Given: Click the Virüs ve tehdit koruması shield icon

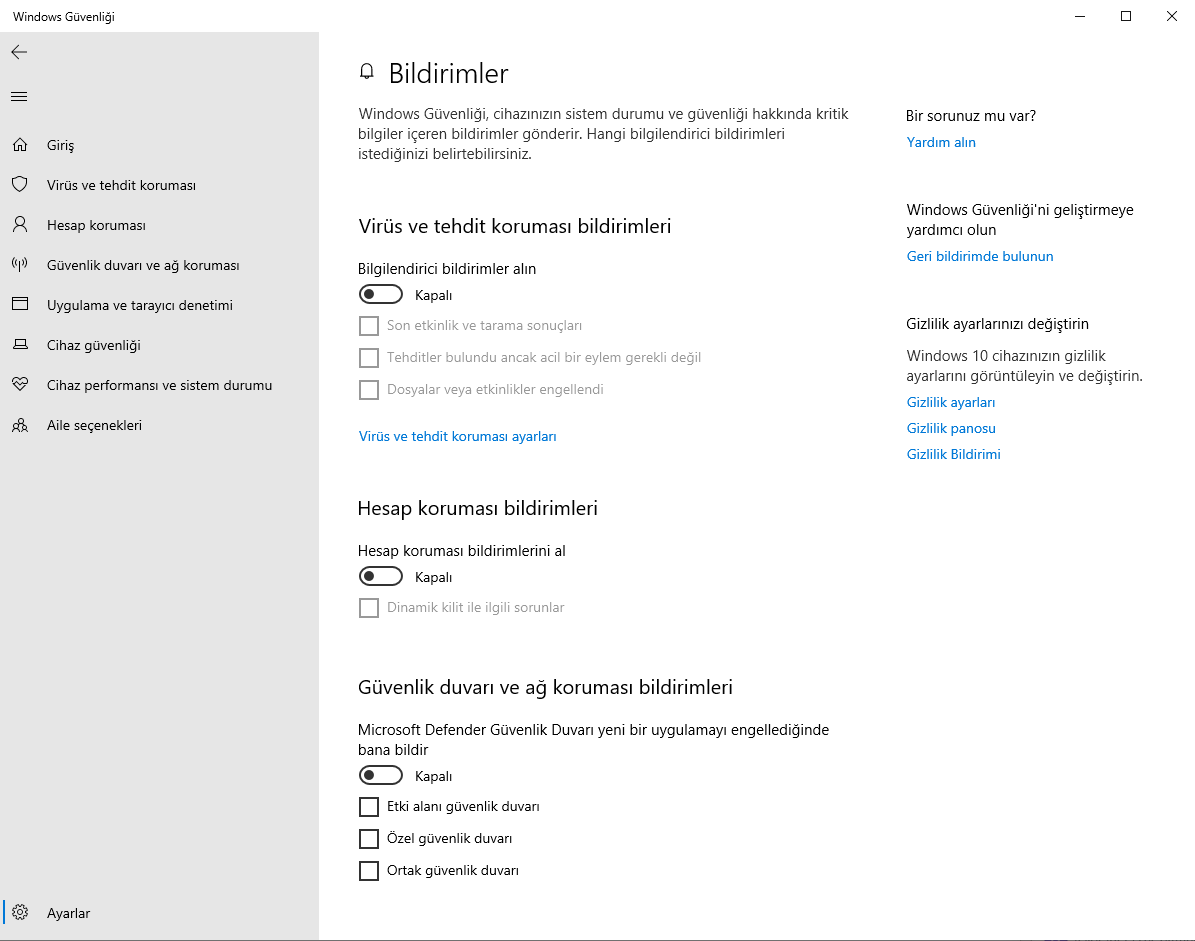Looking at the screenshot, I should [x=19, y=185].
